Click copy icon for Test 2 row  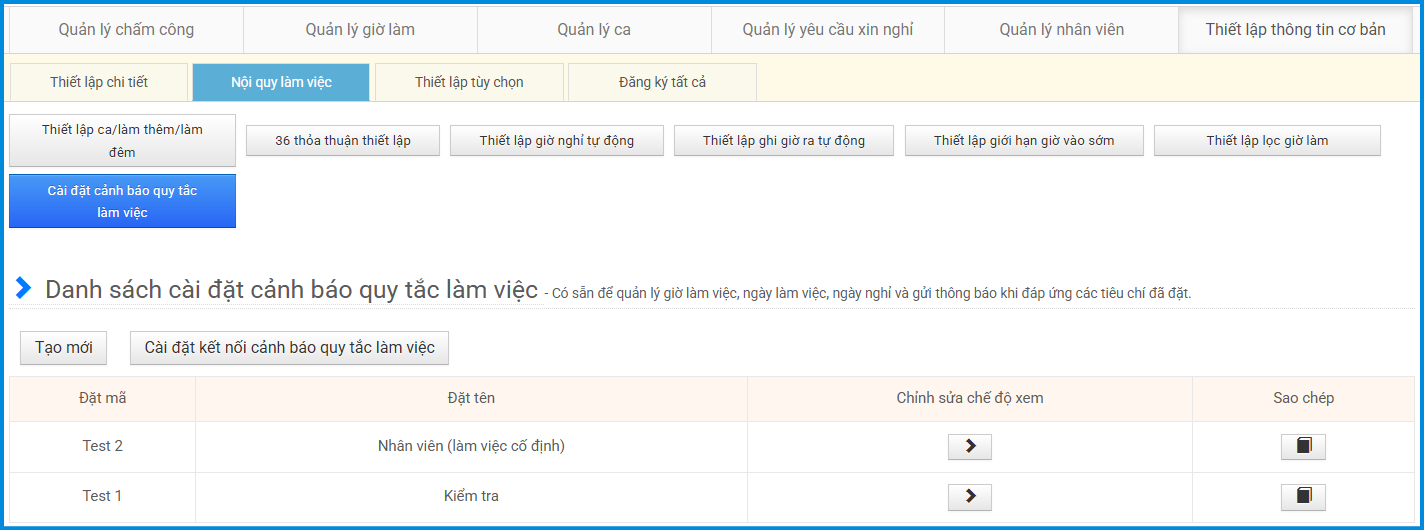(x=1303, y=447)
